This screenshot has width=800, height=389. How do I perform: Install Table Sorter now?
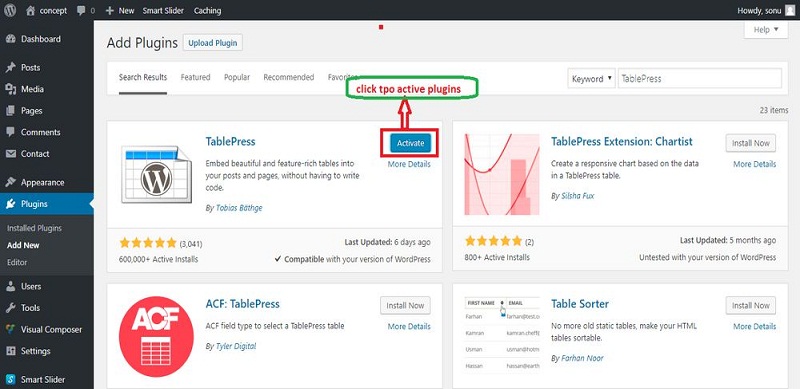point(751,305)
